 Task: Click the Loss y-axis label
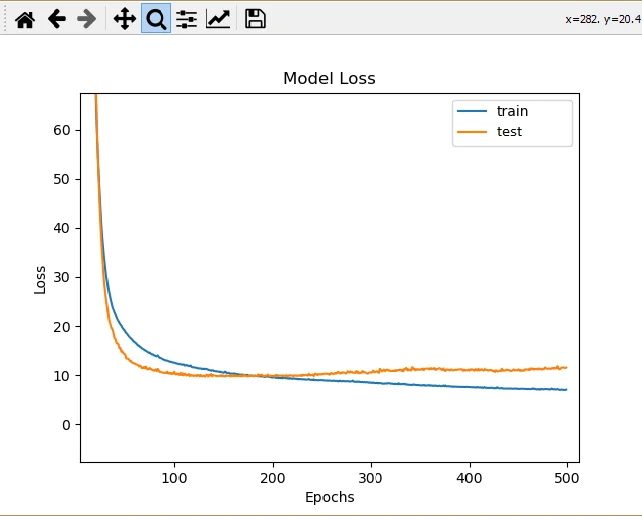tap(40, 280)
